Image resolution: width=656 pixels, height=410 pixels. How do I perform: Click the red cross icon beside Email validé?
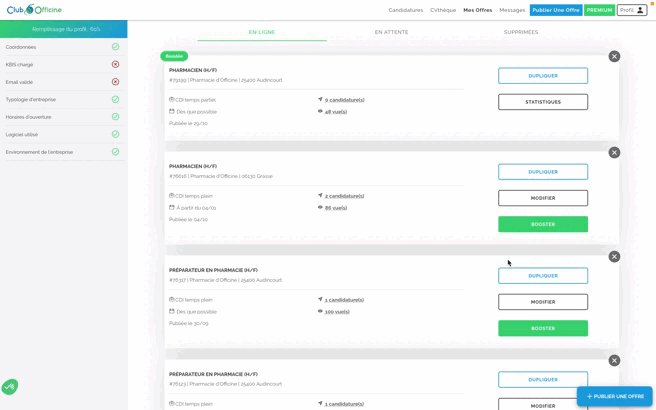tap(115, 82)
